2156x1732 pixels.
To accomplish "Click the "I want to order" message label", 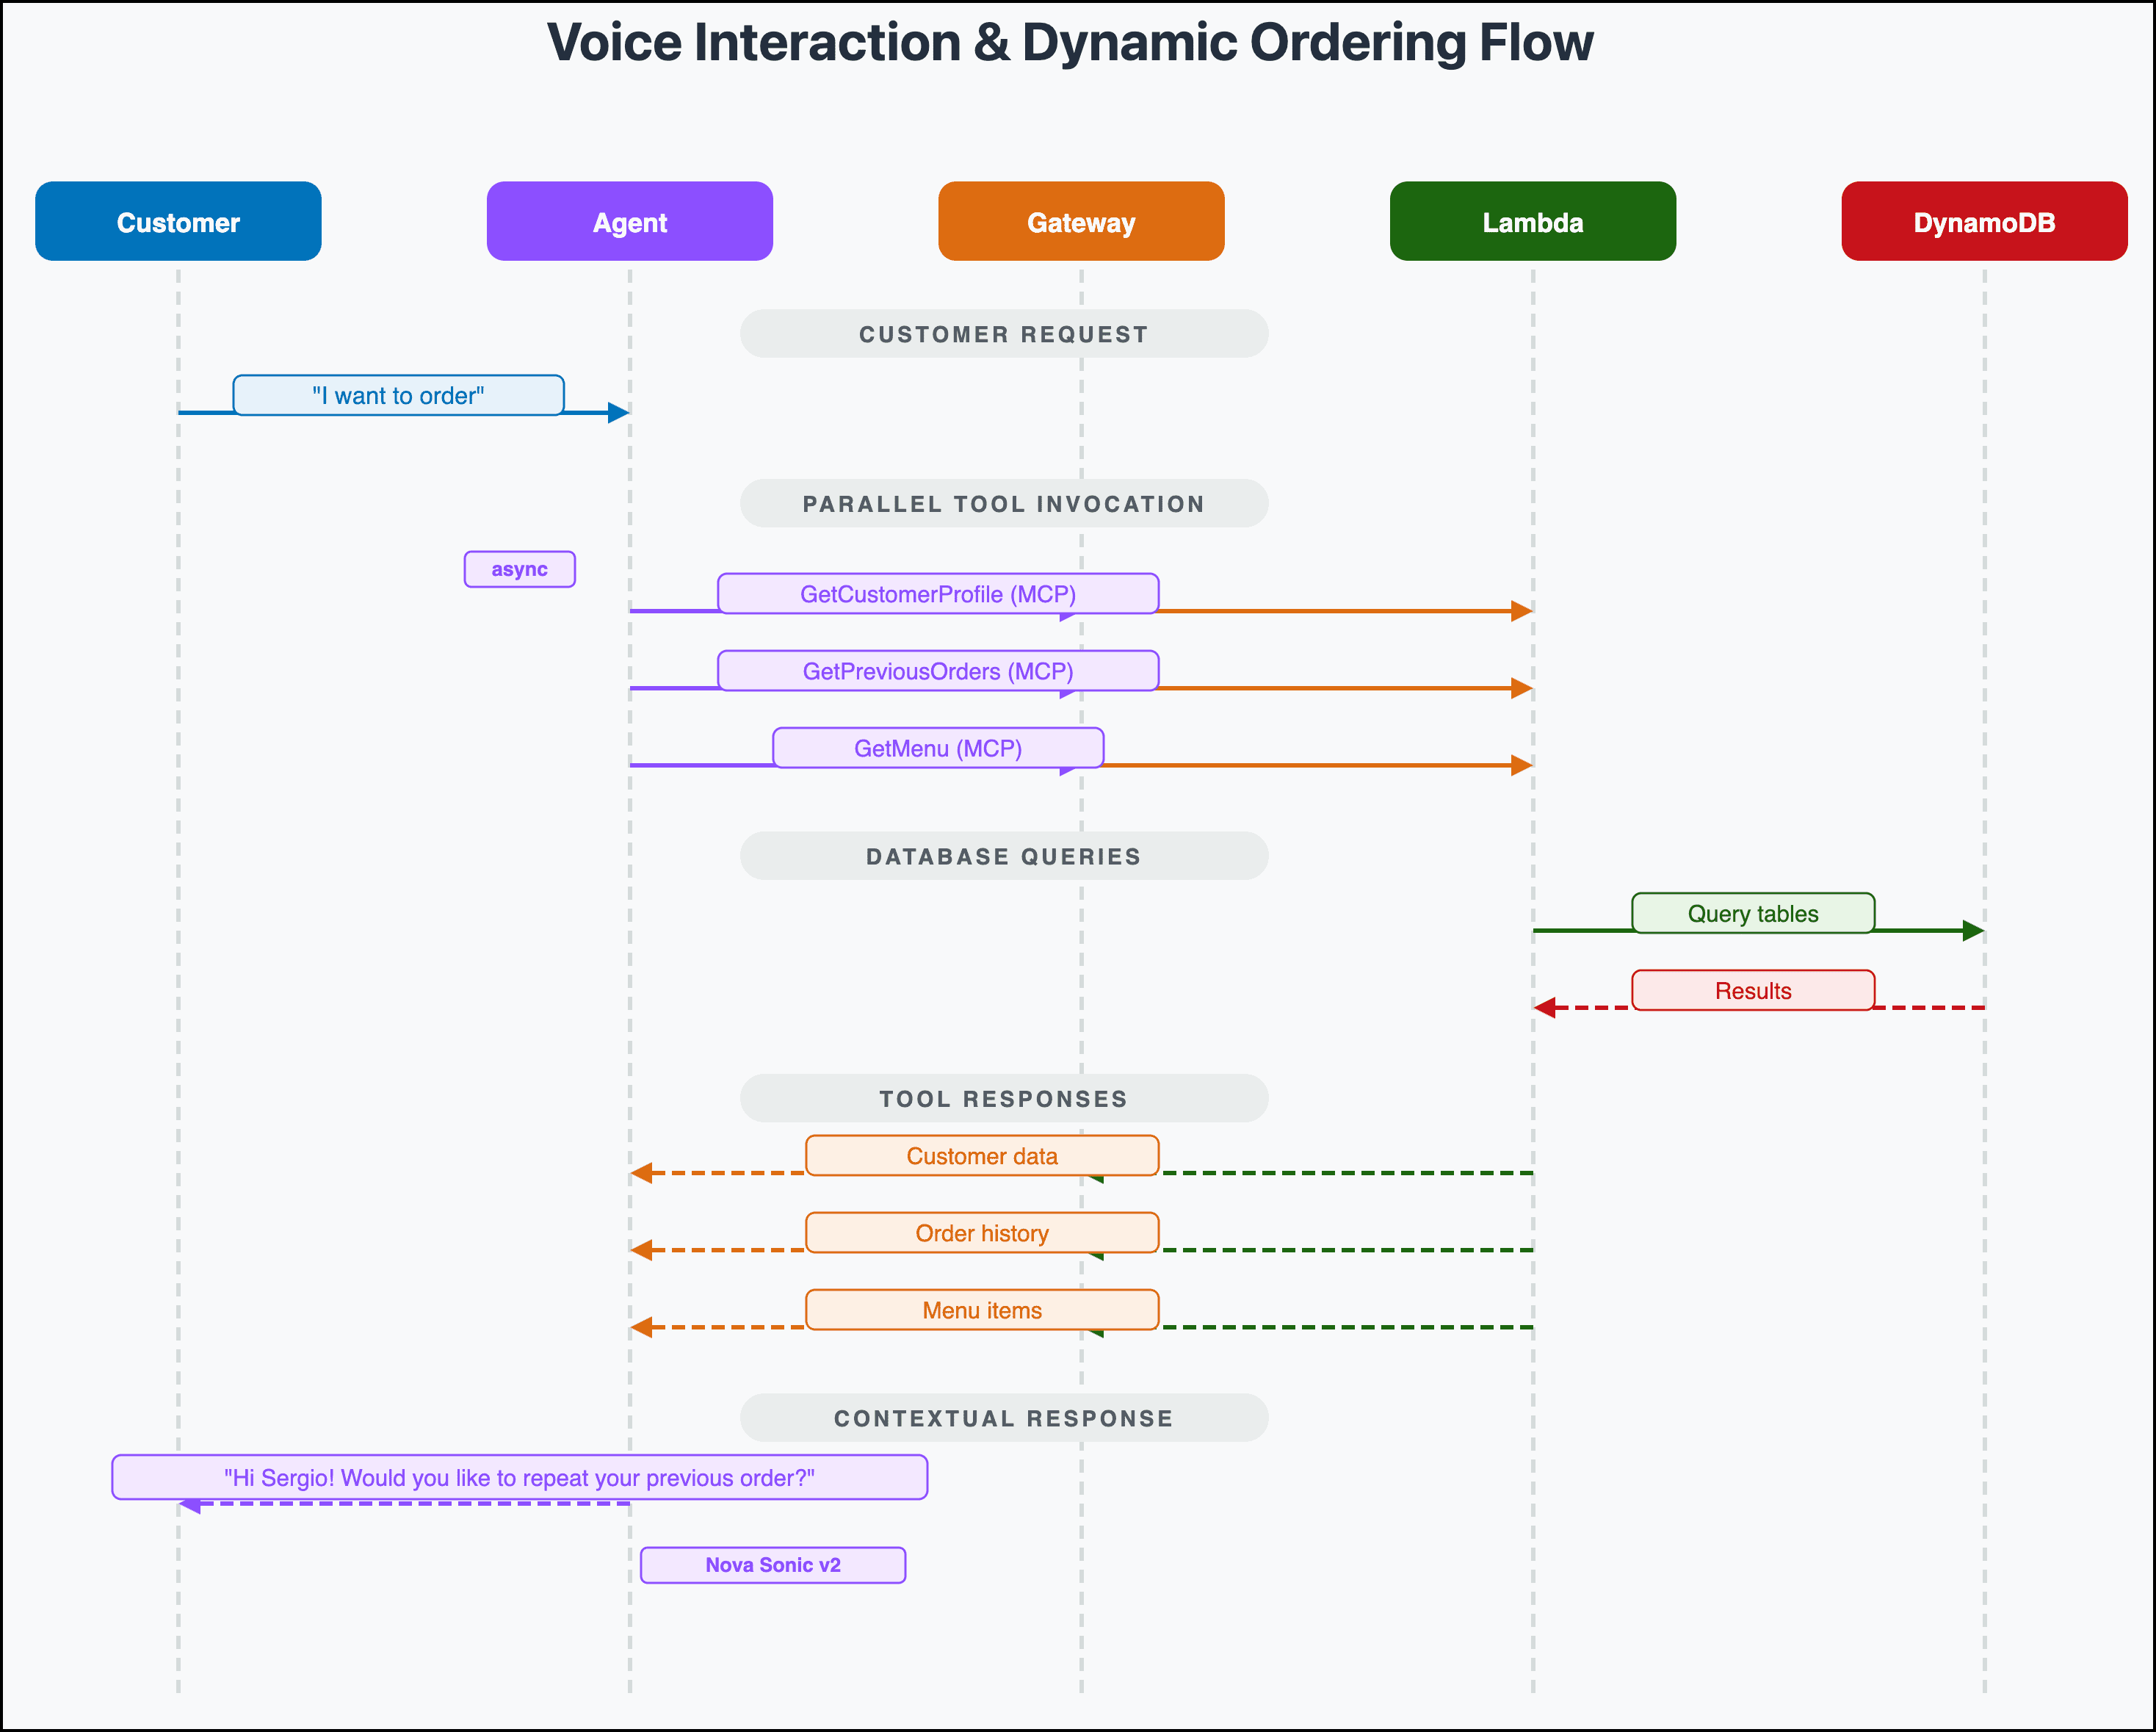I will (x=398, y=395).
